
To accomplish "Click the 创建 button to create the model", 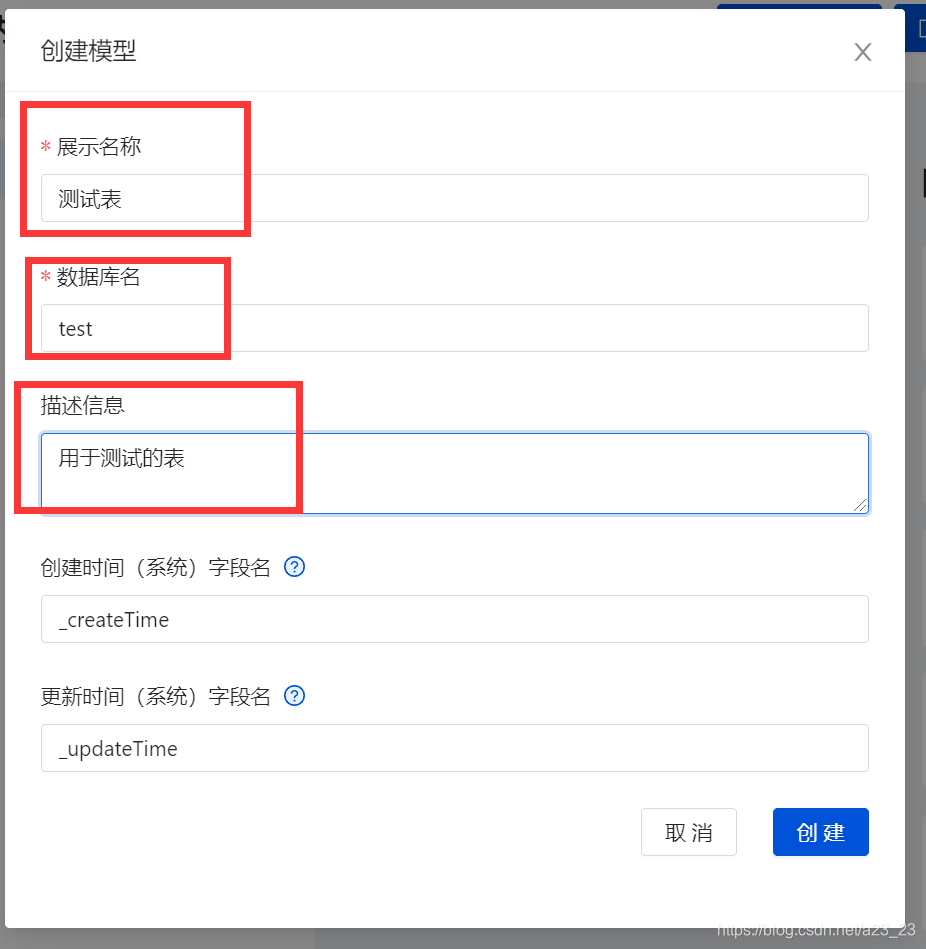I will point(820,832).
